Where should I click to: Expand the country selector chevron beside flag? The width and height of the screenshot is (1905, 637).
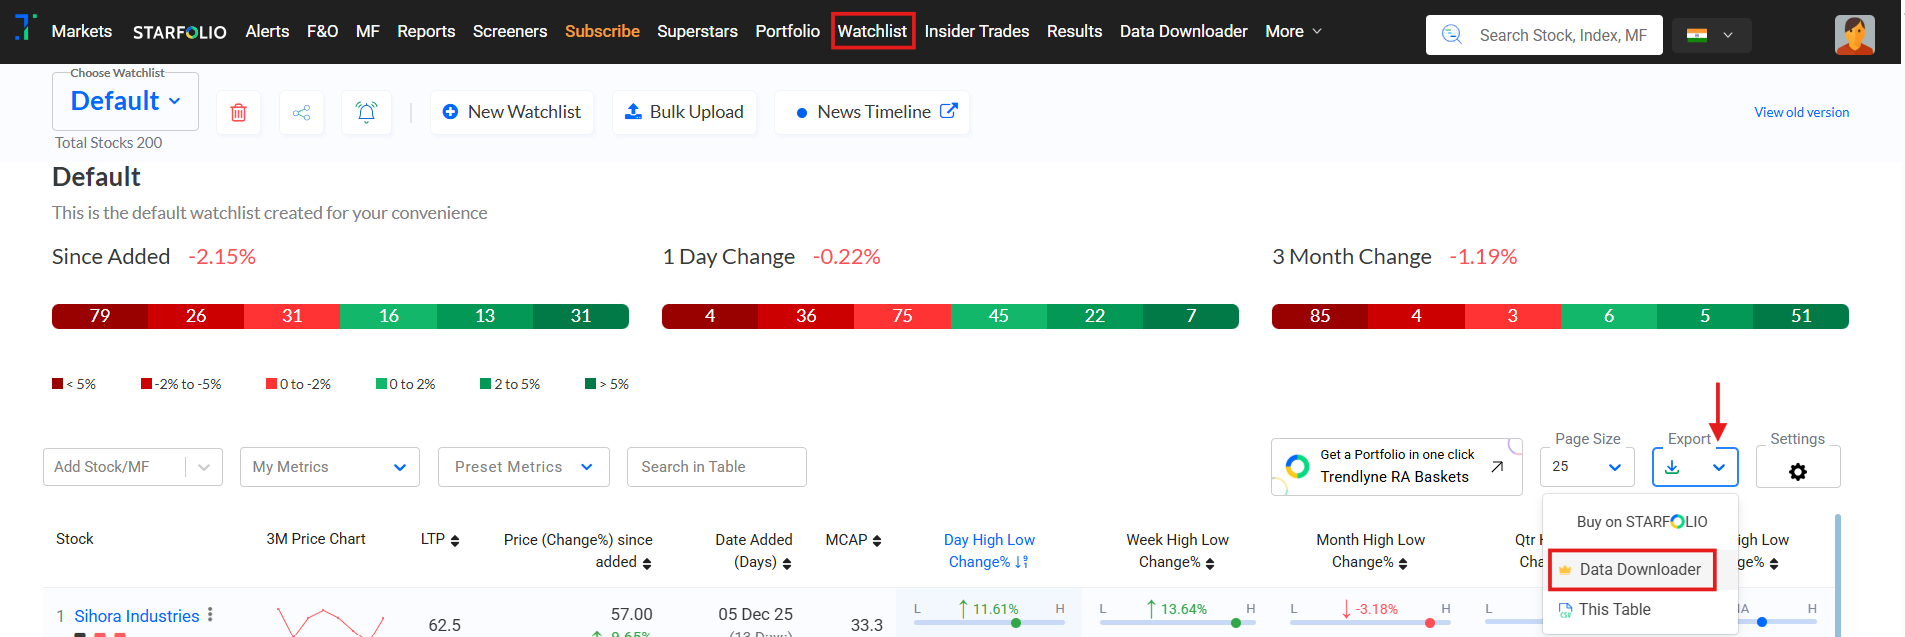pyautogui.click(x=1728, y=35)
